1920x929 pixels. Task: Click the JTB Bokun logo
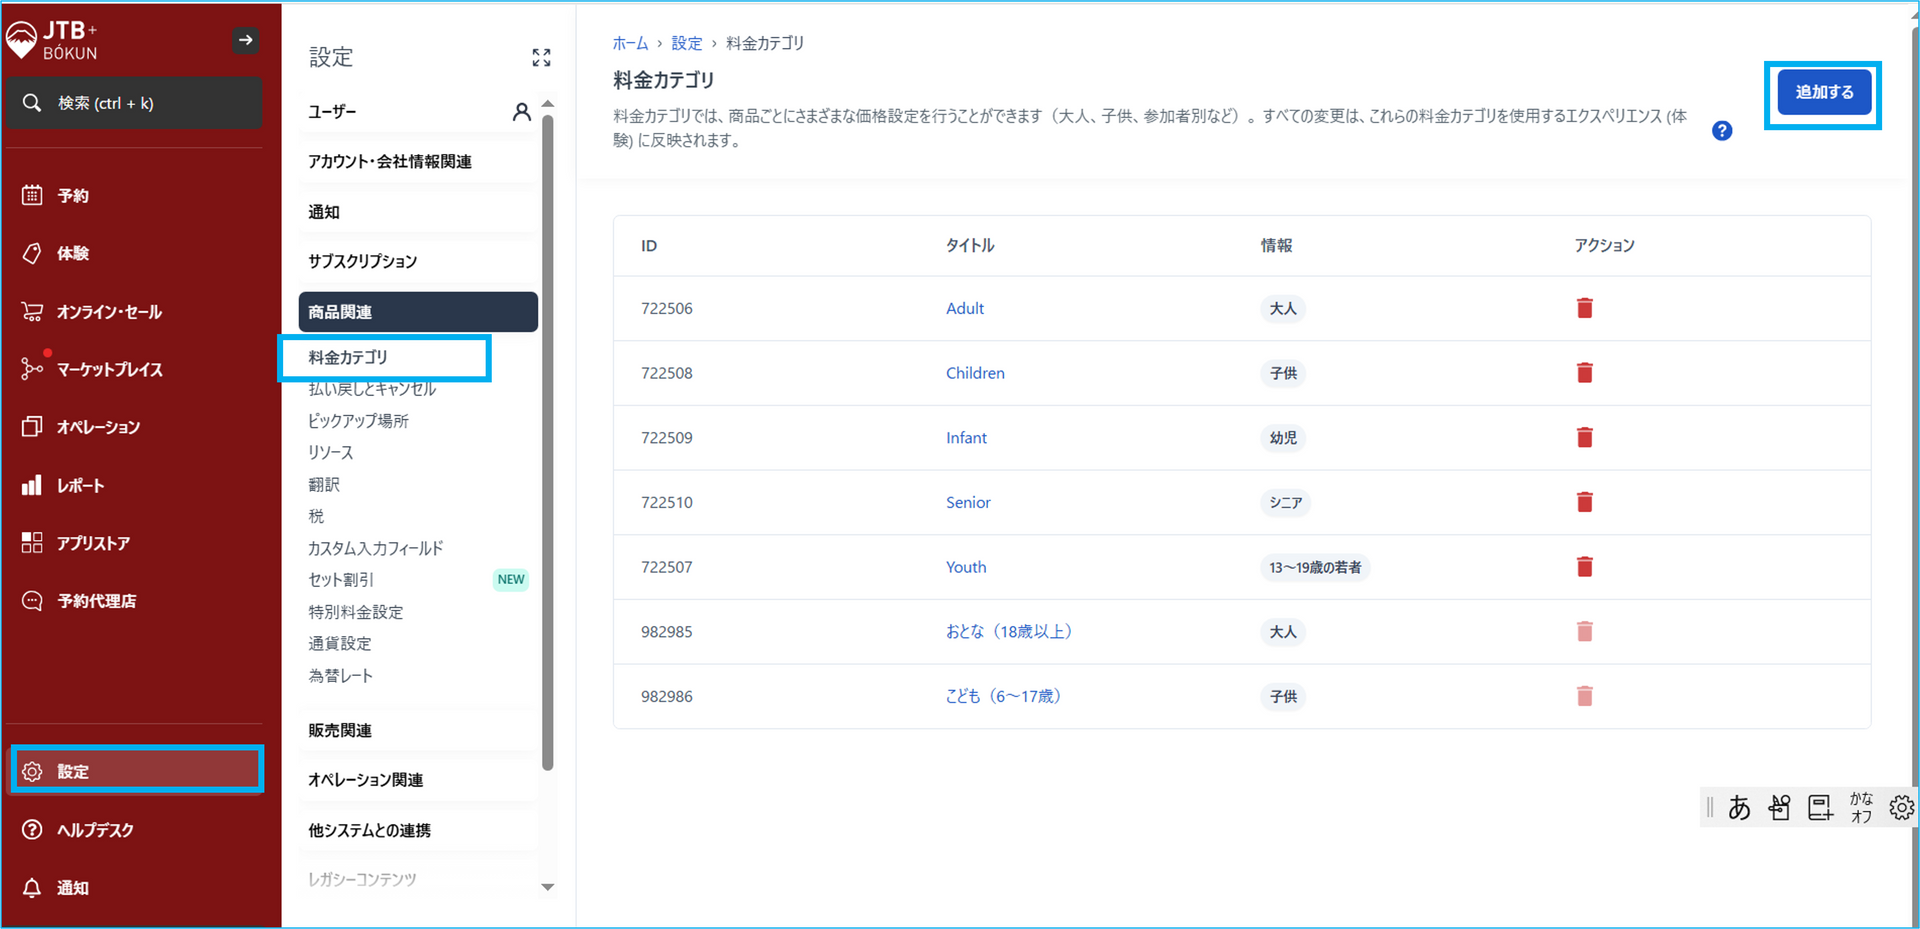(52, 41)
